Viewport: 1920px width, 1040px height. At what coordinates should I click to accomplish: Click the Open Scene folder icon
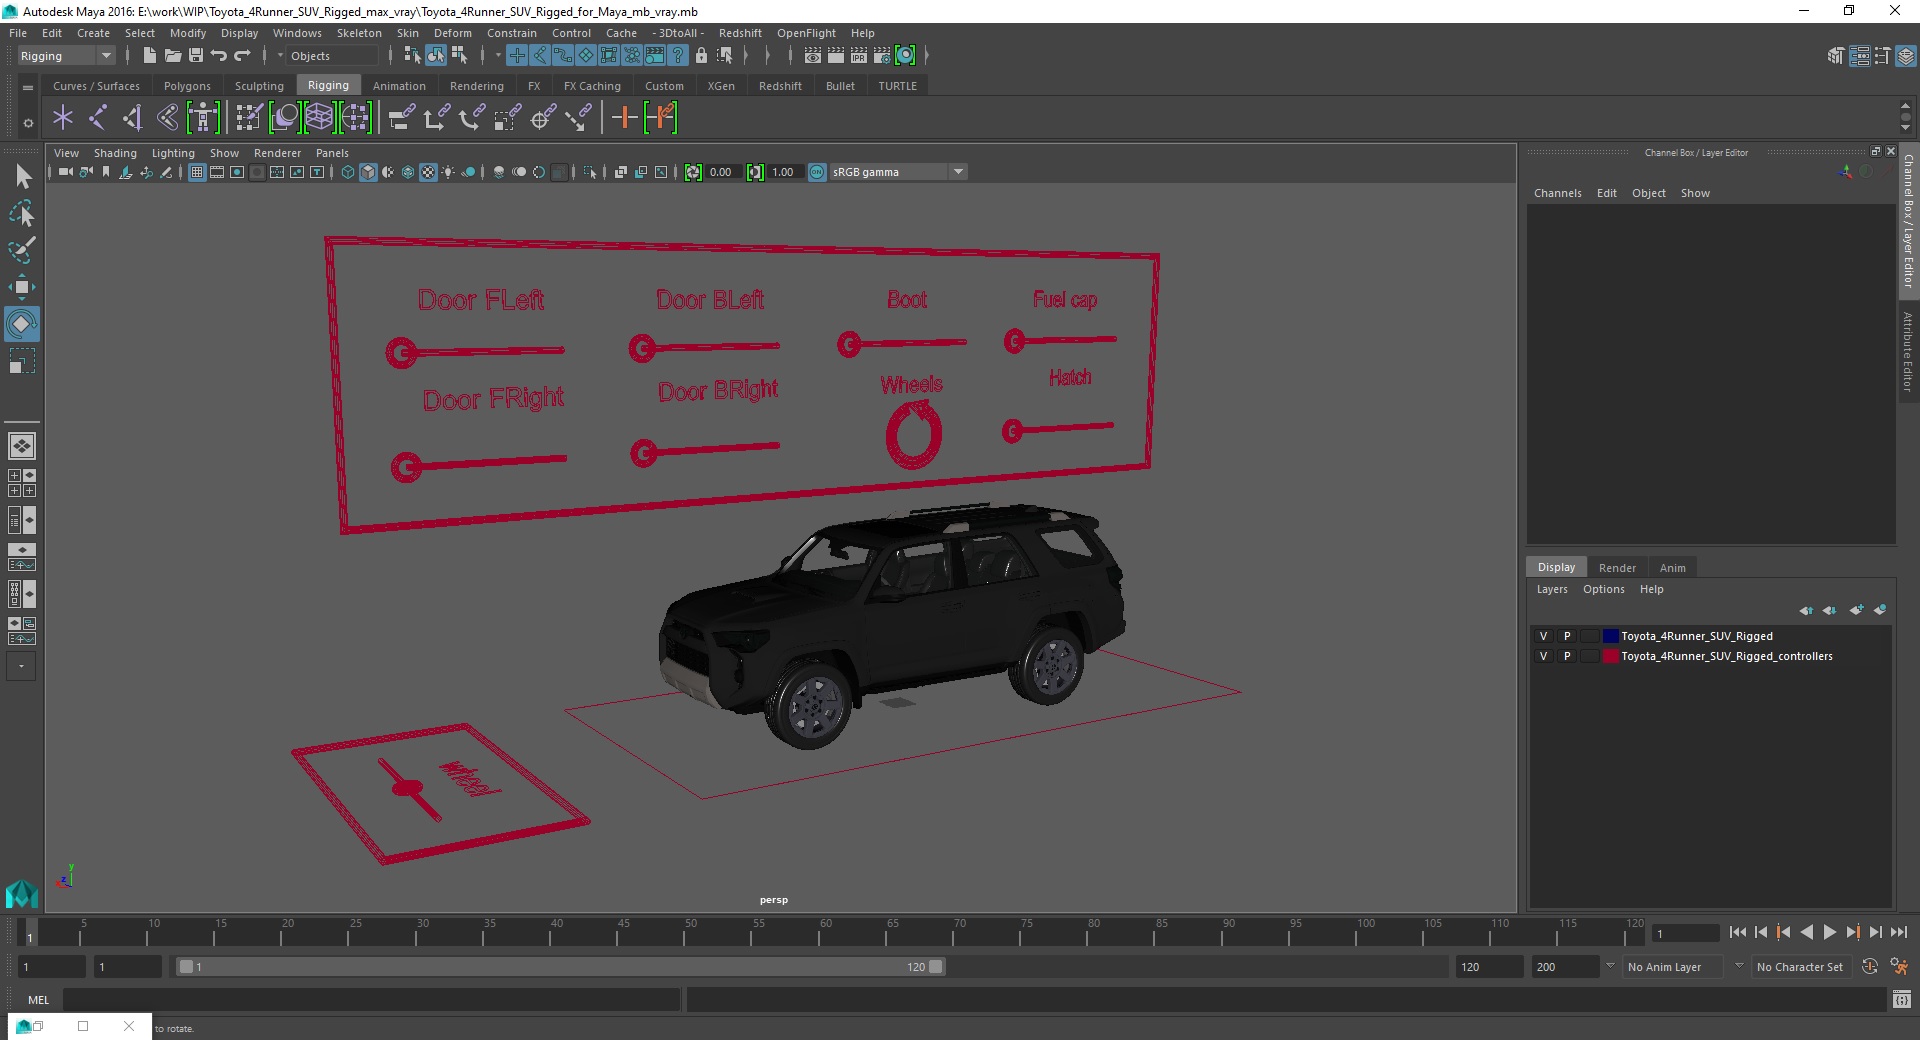[172, 56]
